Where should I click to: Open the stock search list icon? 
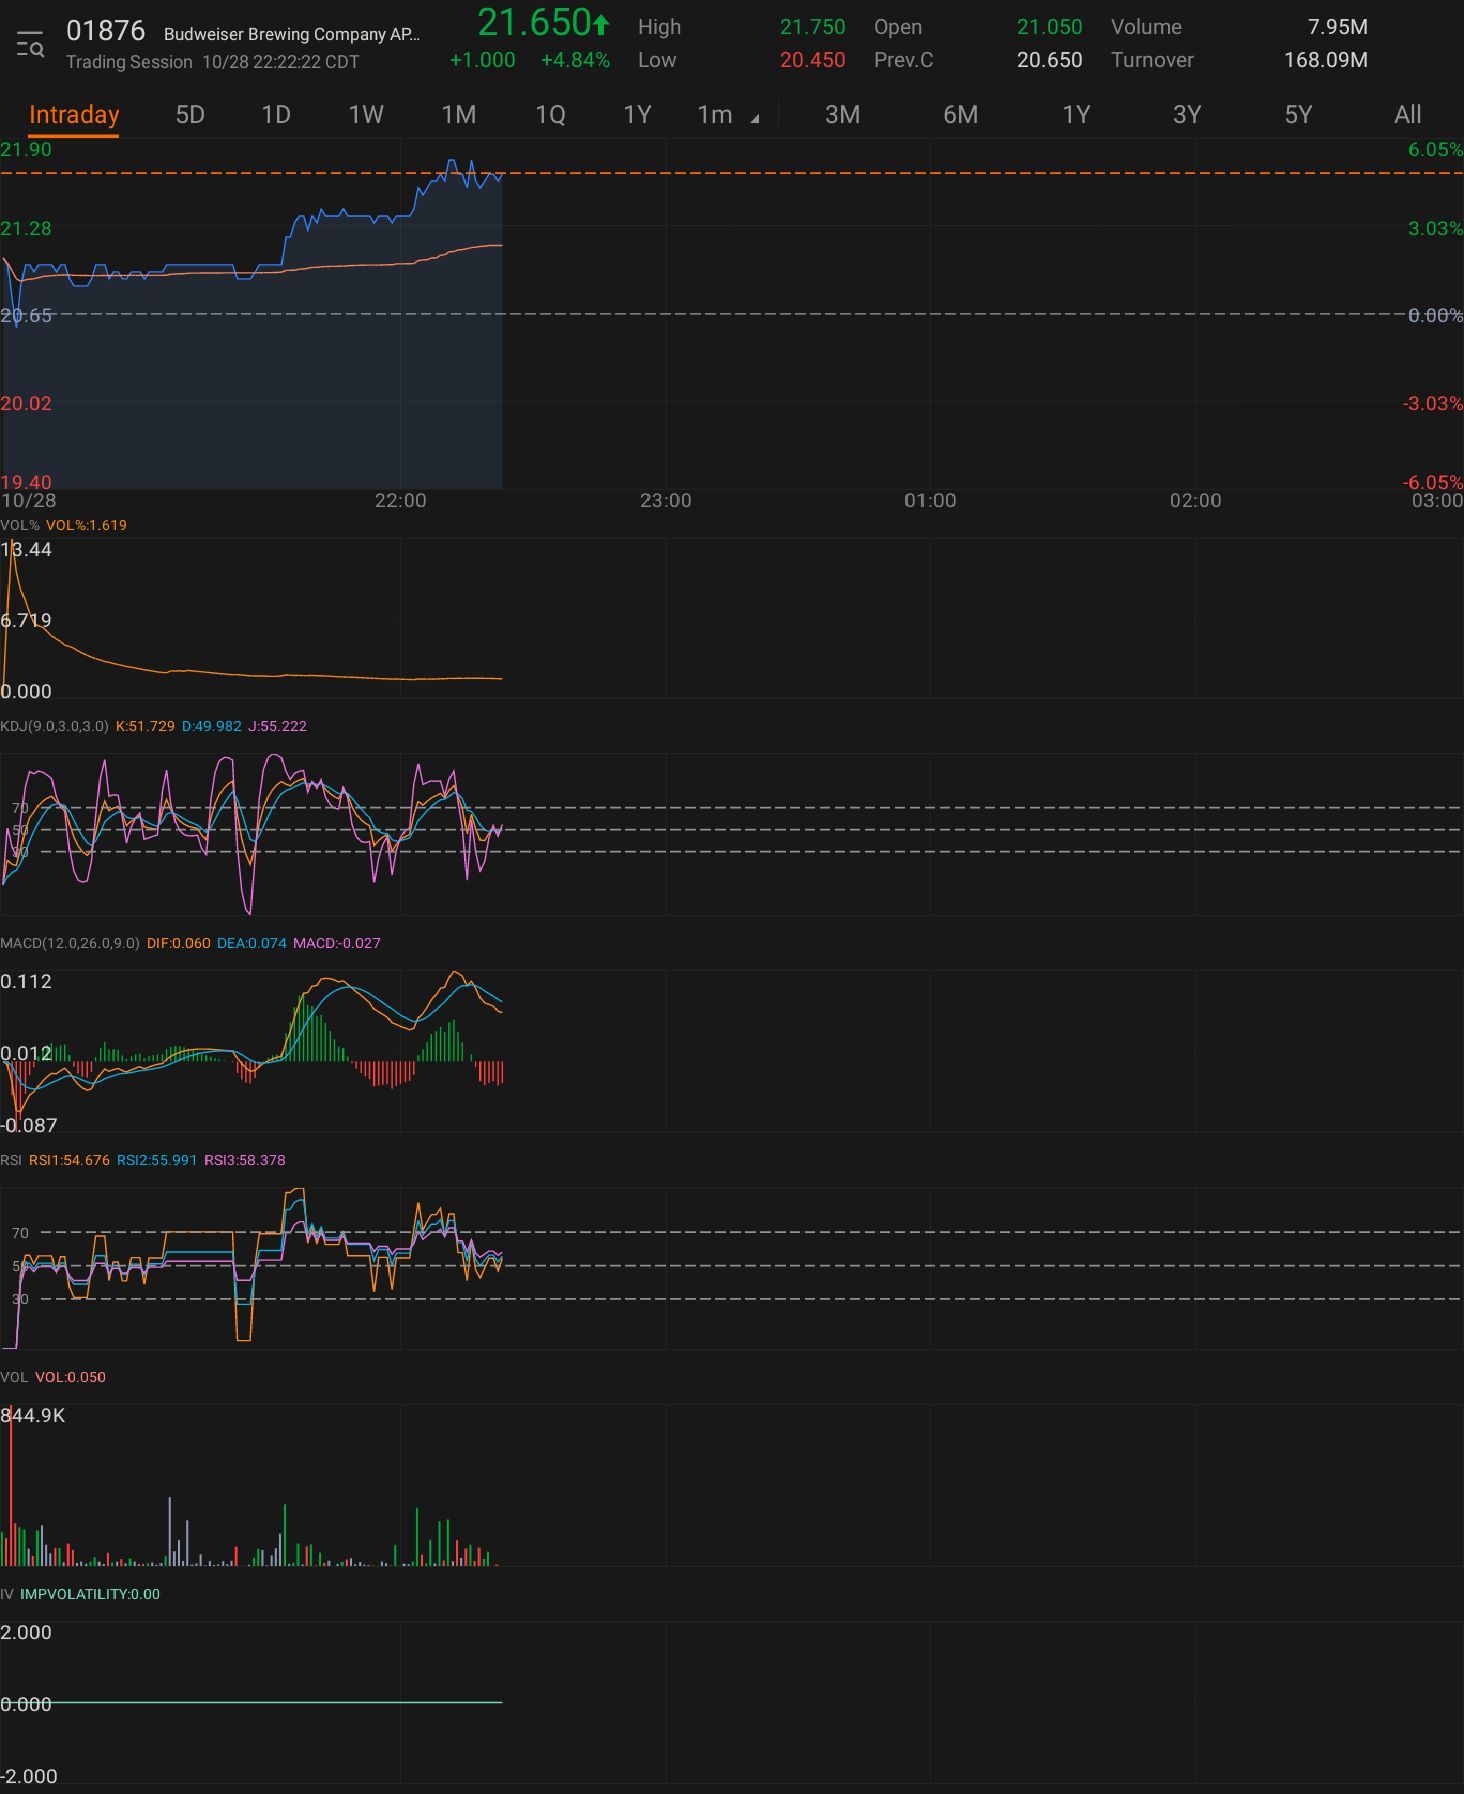click(30, 45)
